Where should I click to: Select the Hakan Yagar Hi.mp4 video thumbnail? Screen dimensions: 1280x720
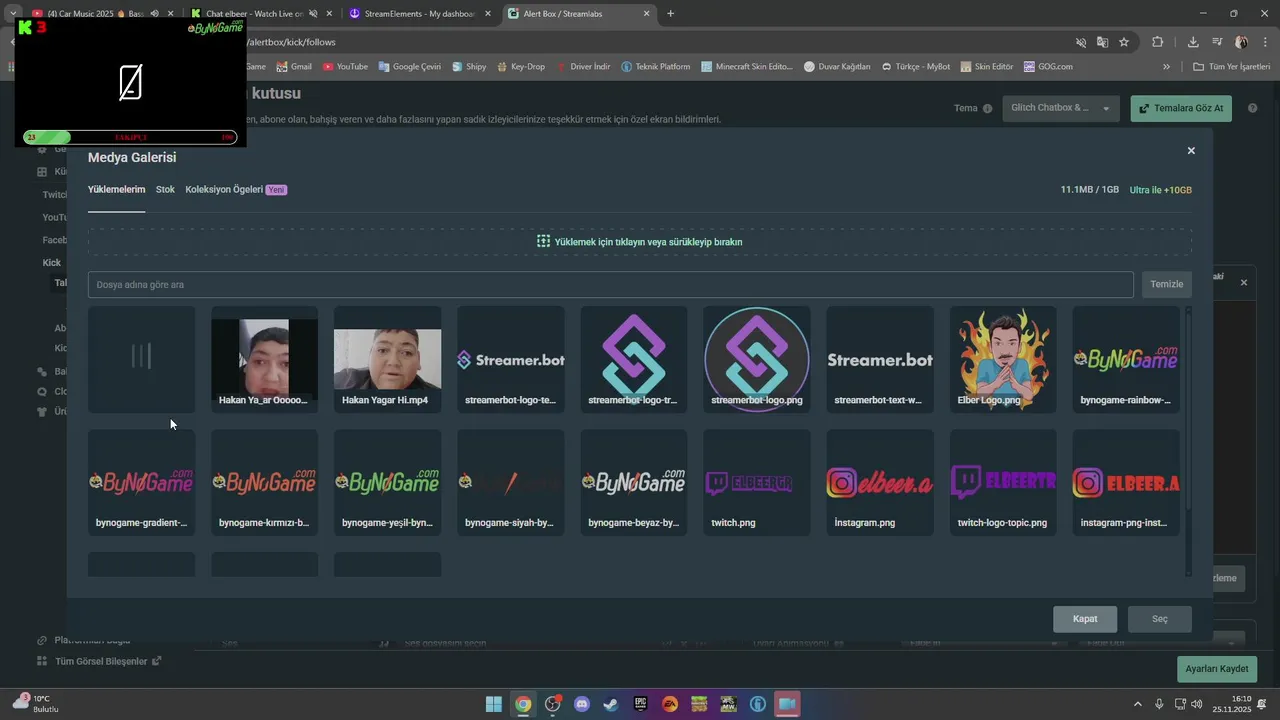(x=387, y=360)
